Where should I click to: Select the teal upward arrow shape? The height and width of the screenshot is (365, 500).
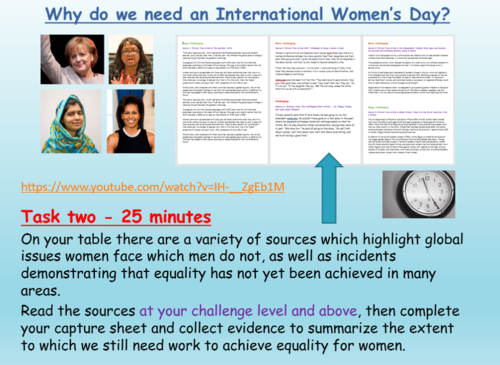click(x=329, y=188)
